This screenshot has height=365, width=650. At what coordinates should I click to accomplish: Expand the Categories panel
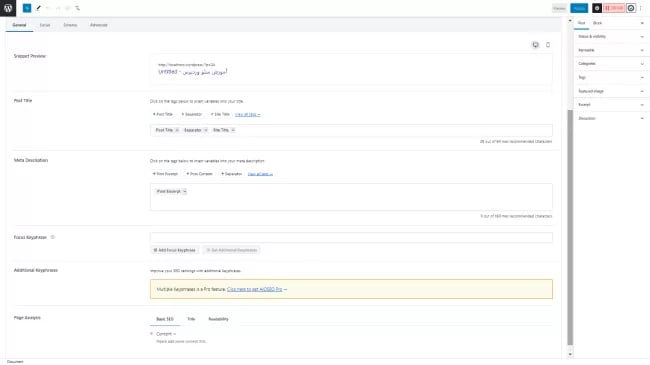click(612, 64)
